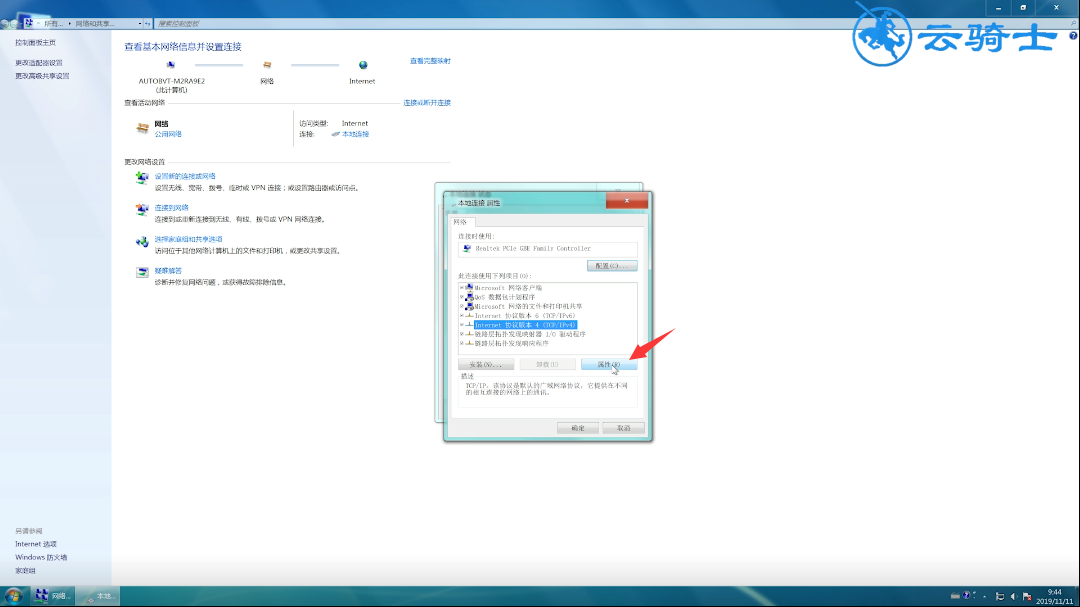Click the 属性 button in the connection dialog
Image resolution: width=1080 pixels, height=607 pixels.
609,364
